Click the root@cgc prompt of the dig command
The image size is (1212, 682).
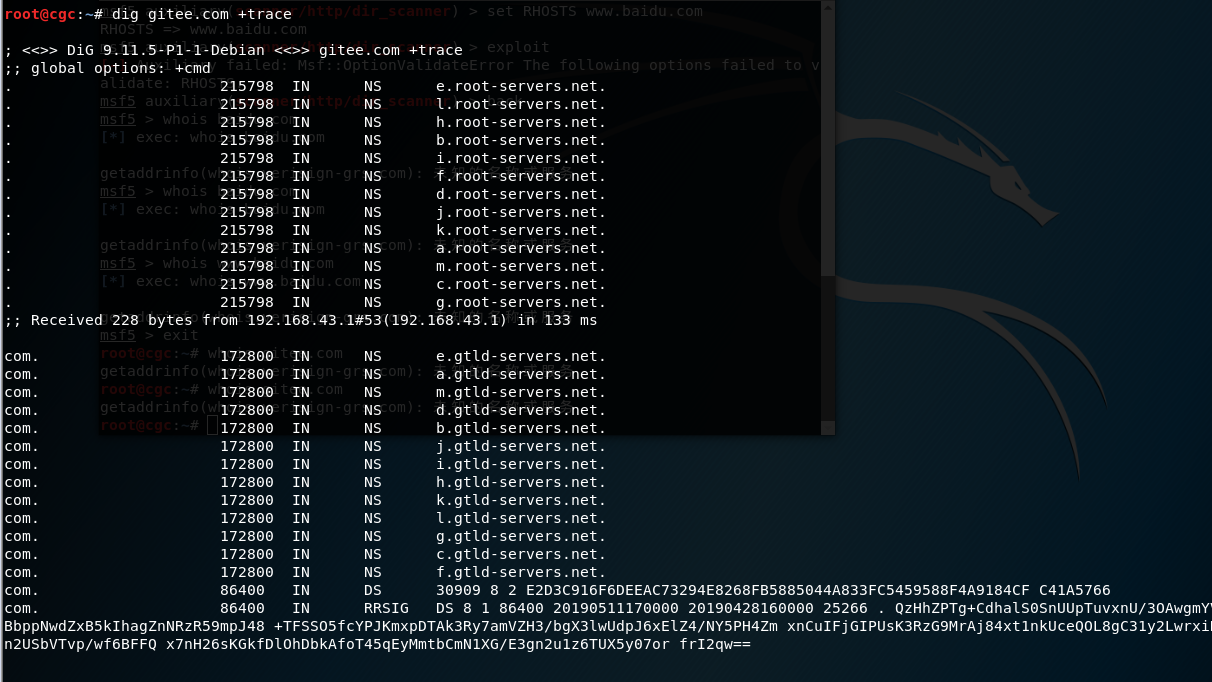click(52, 14)
